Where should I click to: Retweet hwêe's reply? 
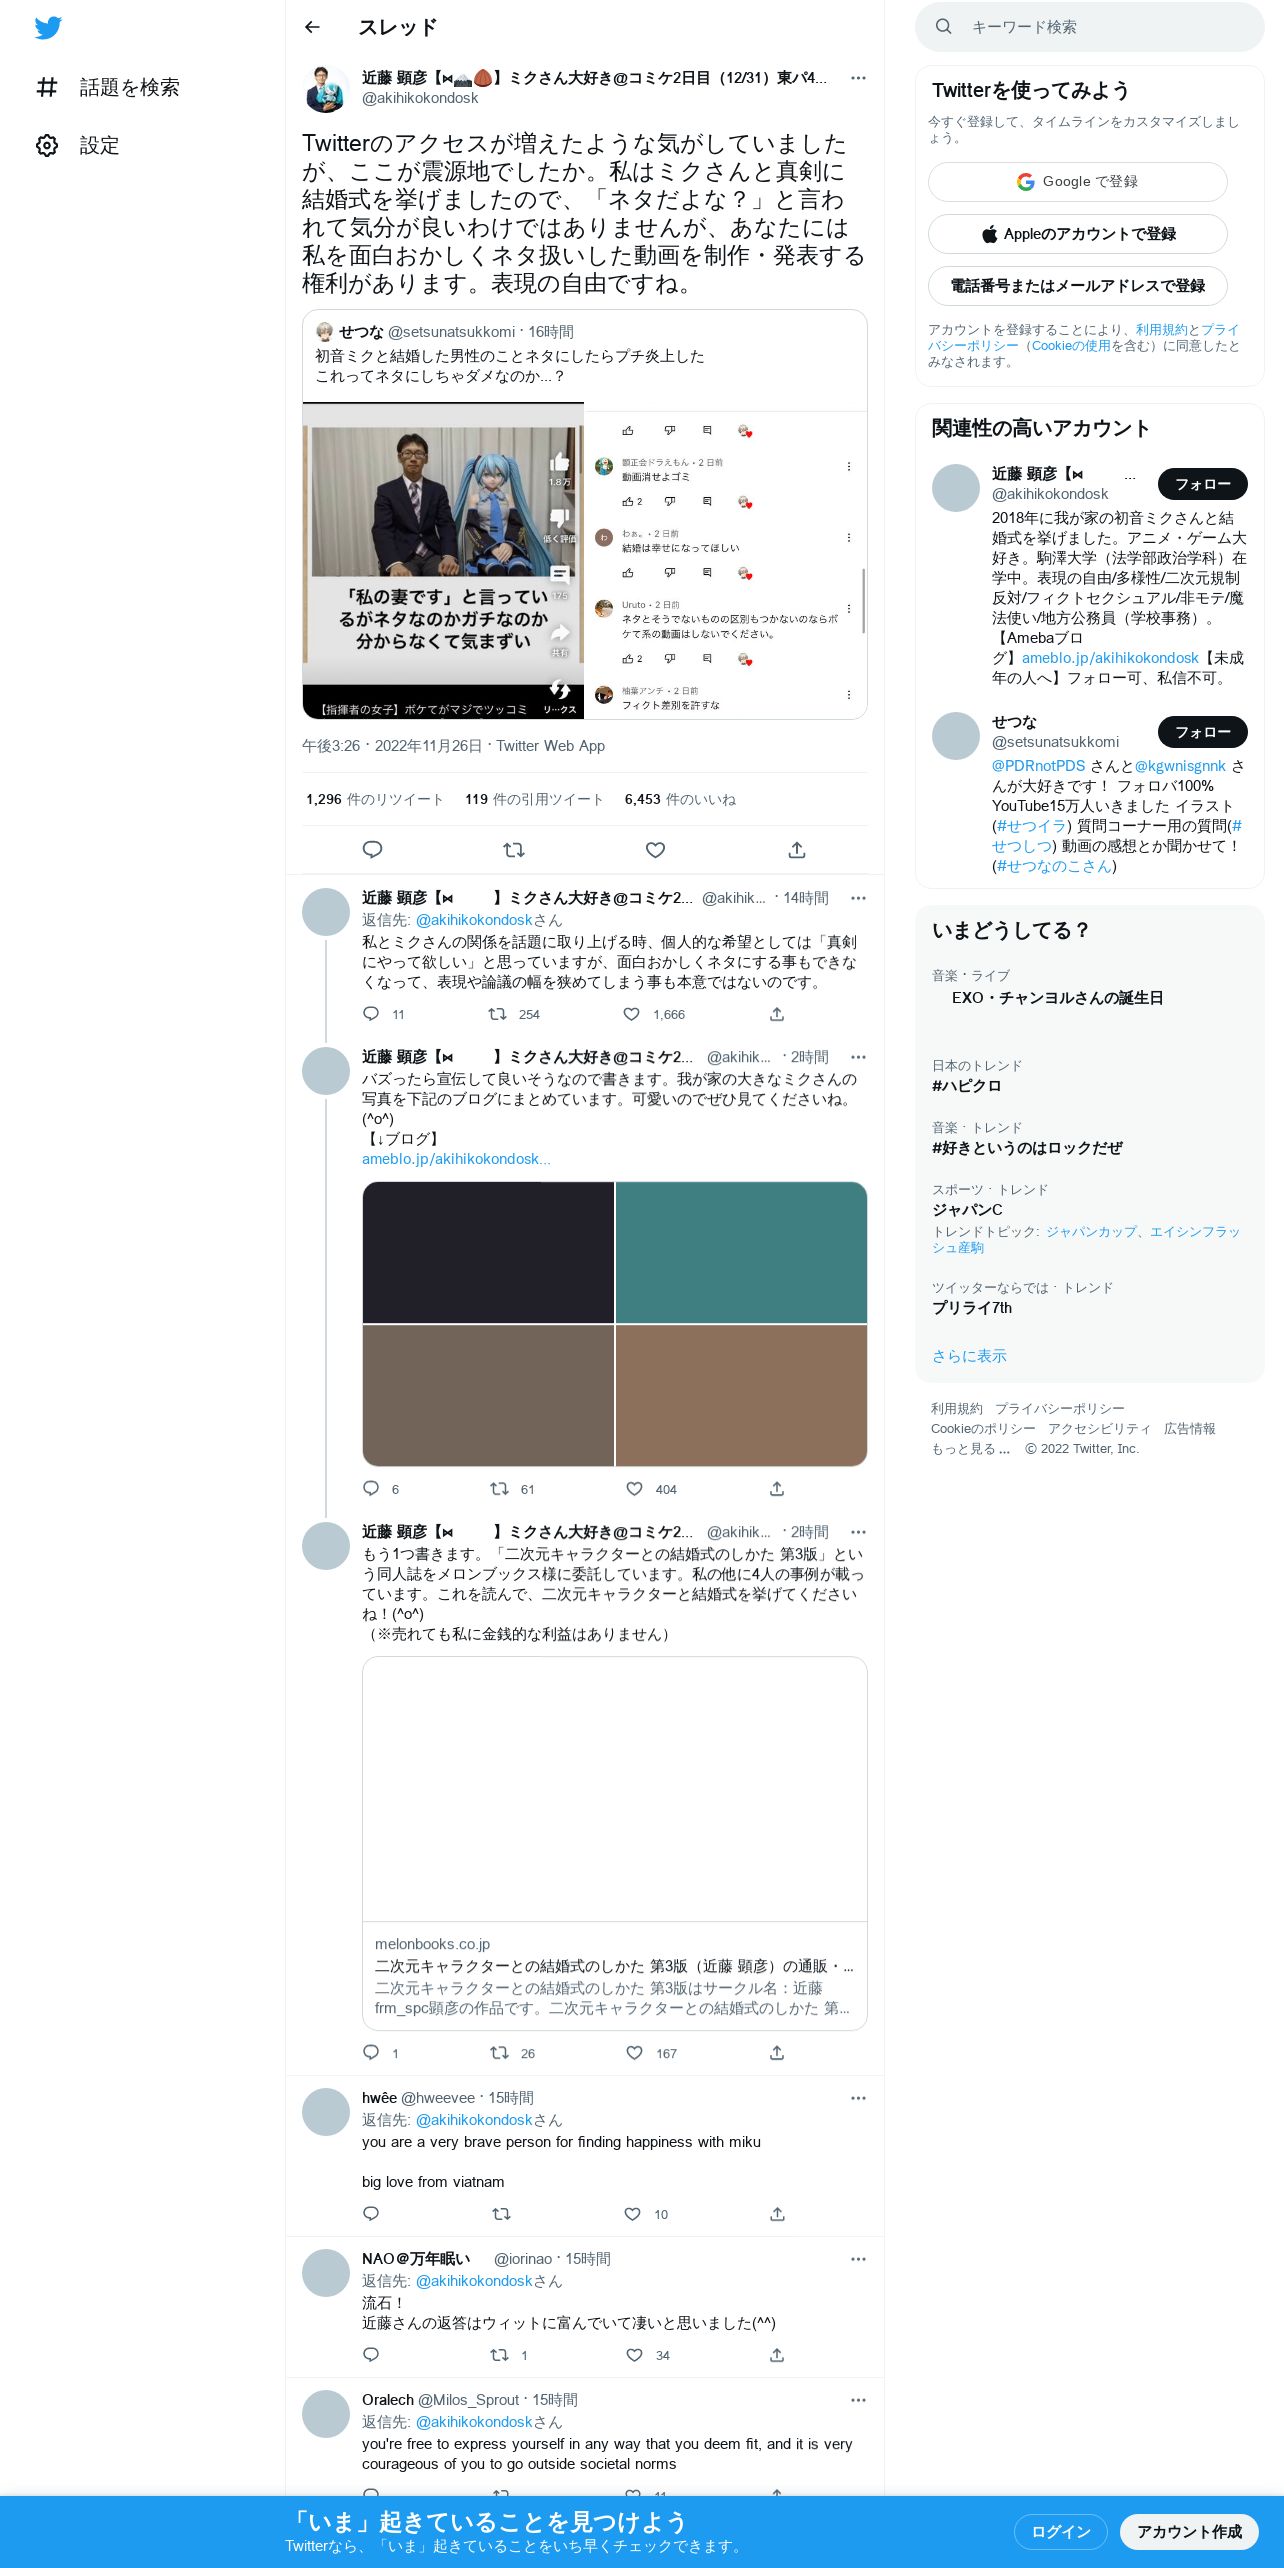click(x=502, y=2214)
